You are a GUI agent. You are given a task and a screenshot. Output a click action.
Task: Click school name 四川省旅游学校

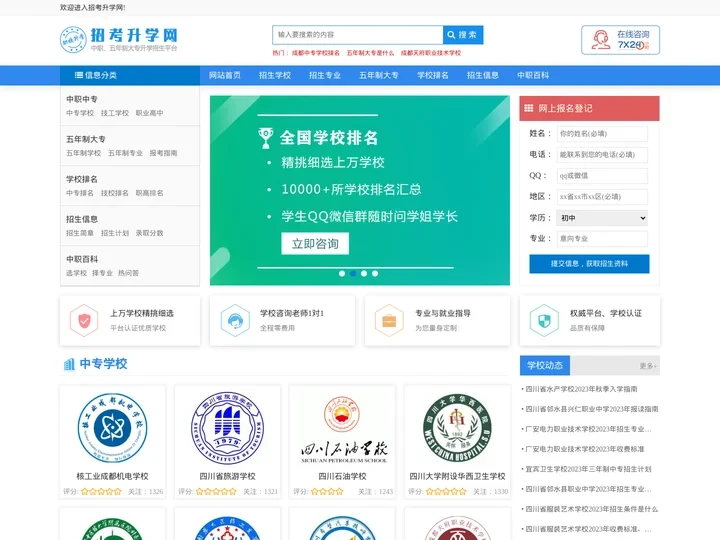(227, 476)
